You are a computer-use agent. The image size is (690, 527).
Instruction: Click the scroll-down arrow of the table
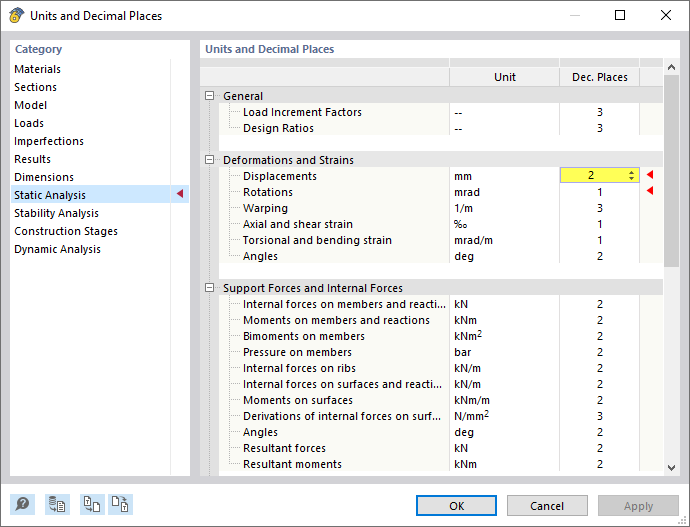671,466
